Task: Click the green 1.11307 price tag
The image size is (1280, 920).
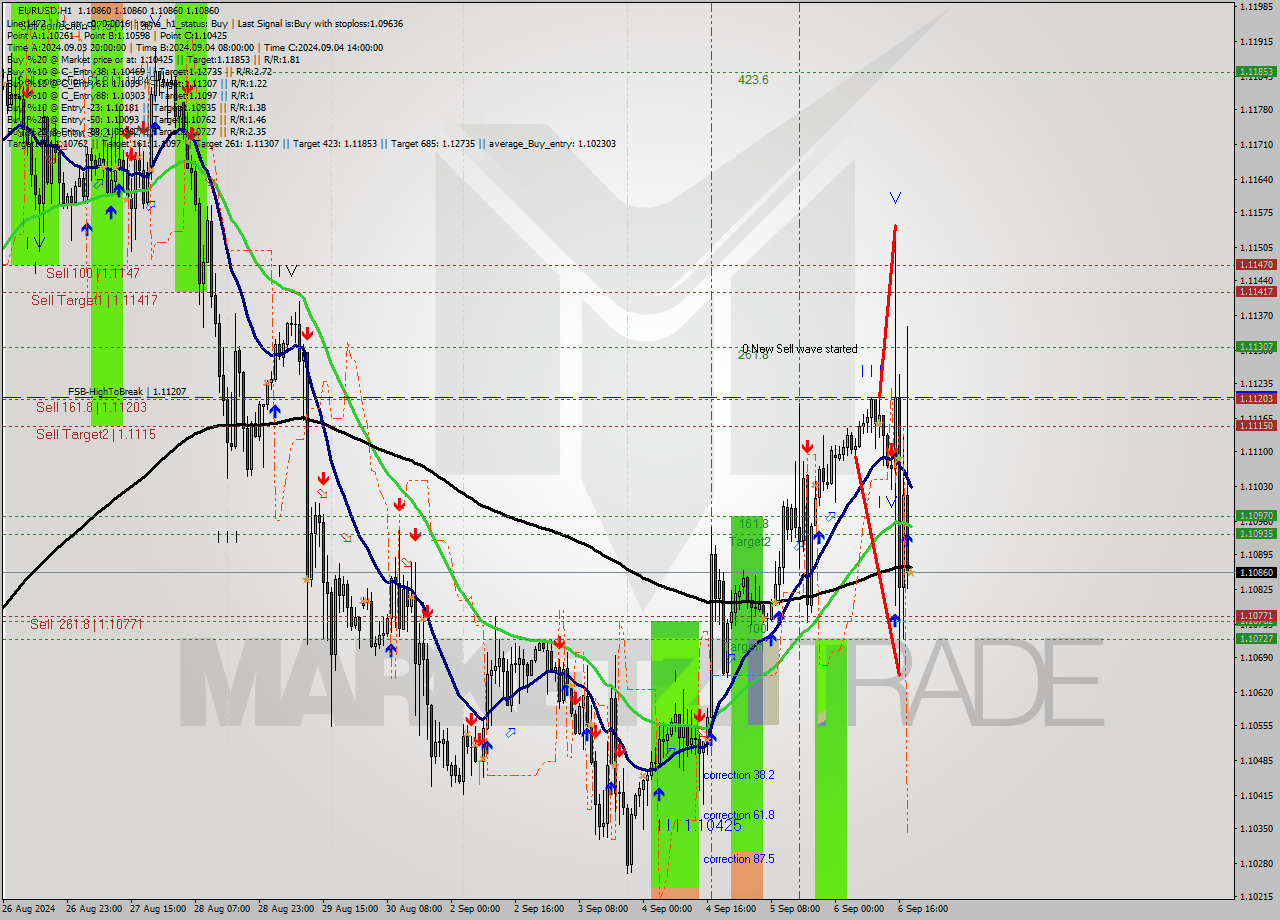Action: click(1256, 347)
